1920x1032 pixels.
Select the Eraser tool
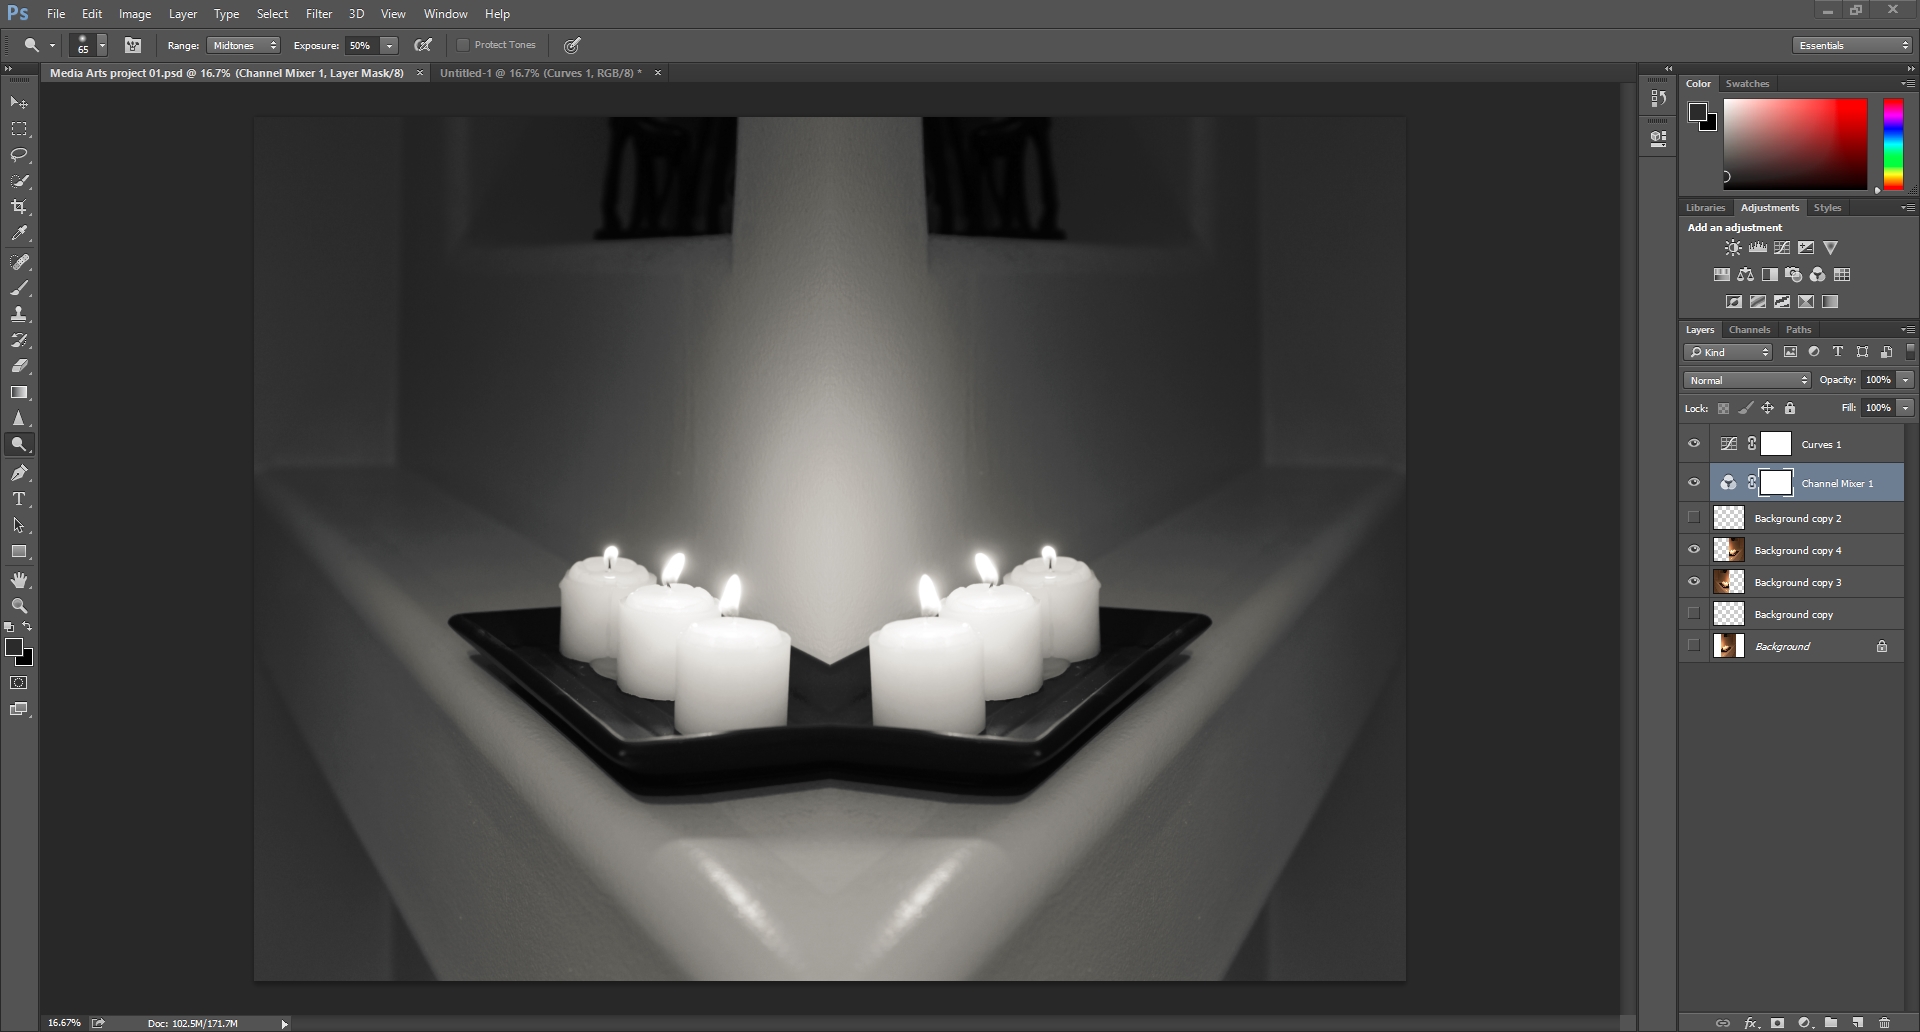[19, 366]
